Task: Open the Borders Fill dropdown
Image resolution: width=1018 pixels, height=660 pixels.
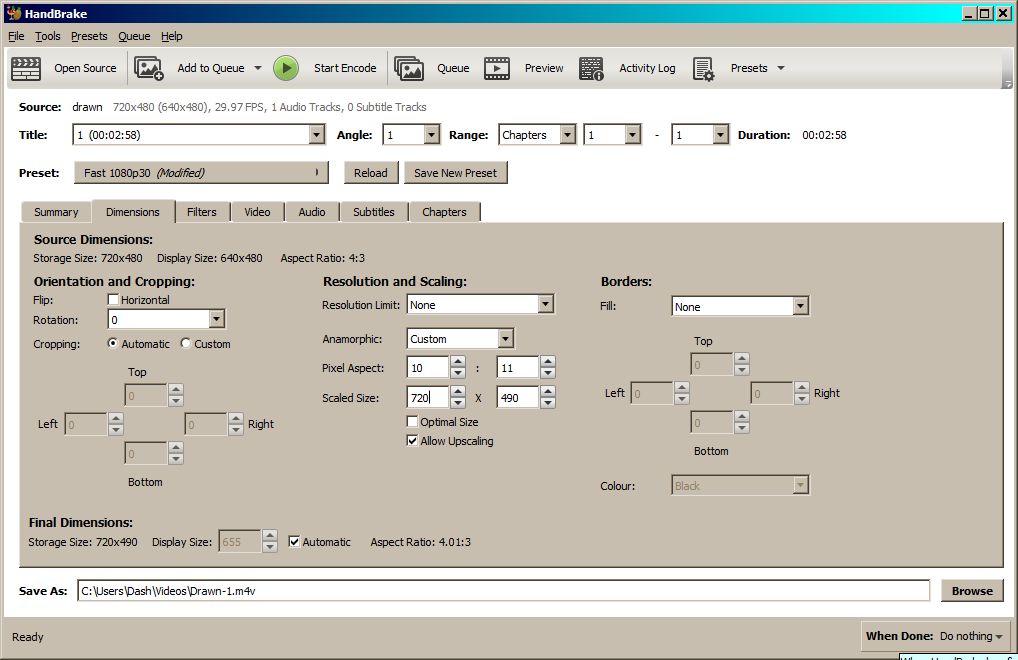Action: click(x=800, y=307)
